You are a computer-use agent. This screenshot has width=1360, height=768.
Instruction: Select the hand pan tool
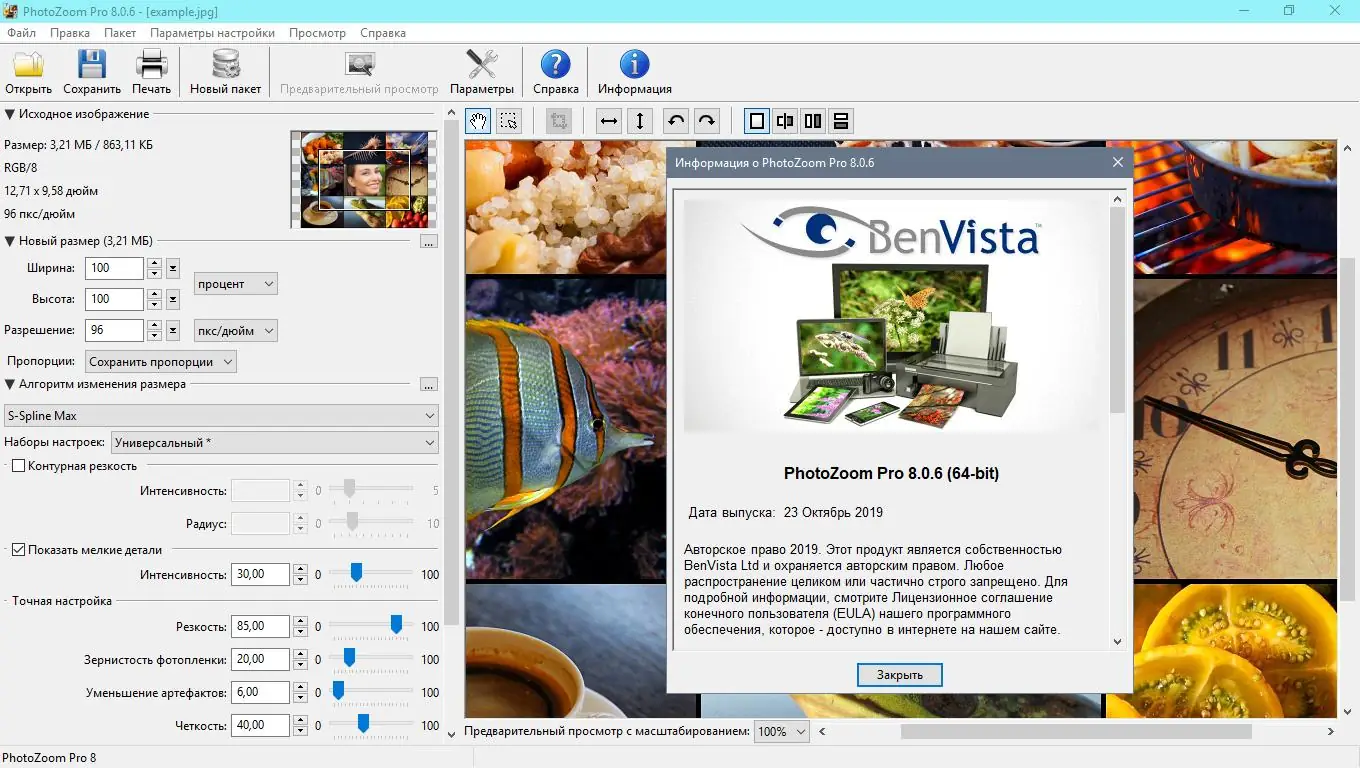point(479,121)
